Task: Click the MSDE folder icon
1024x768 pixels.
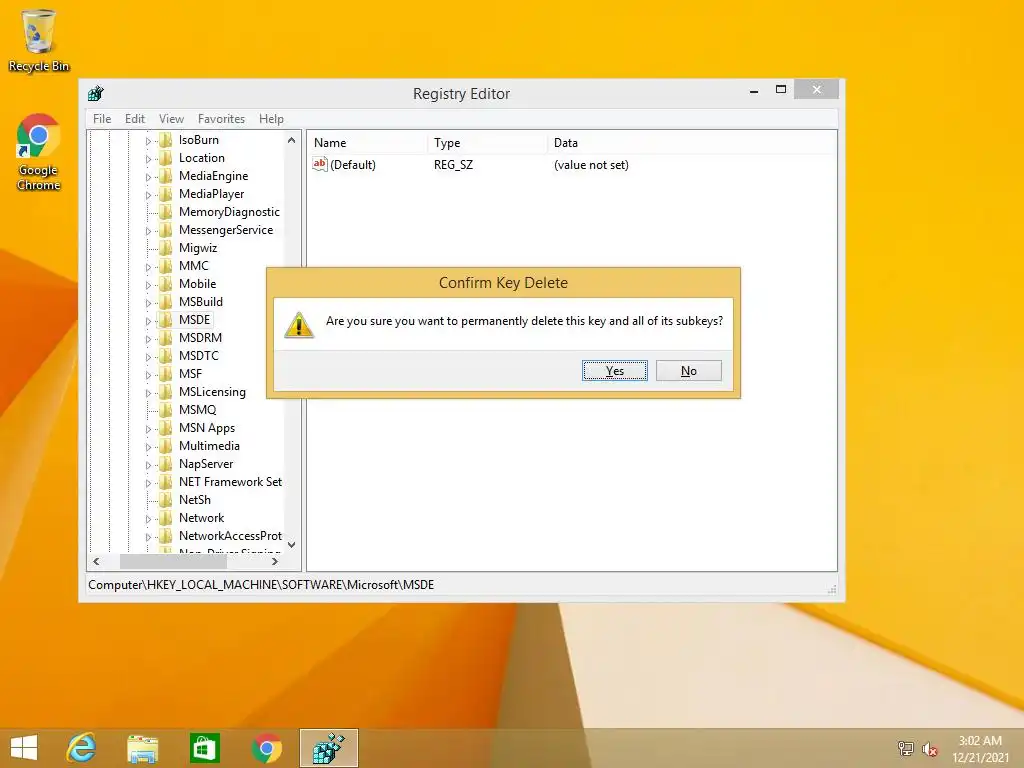Action: point(166,319)
